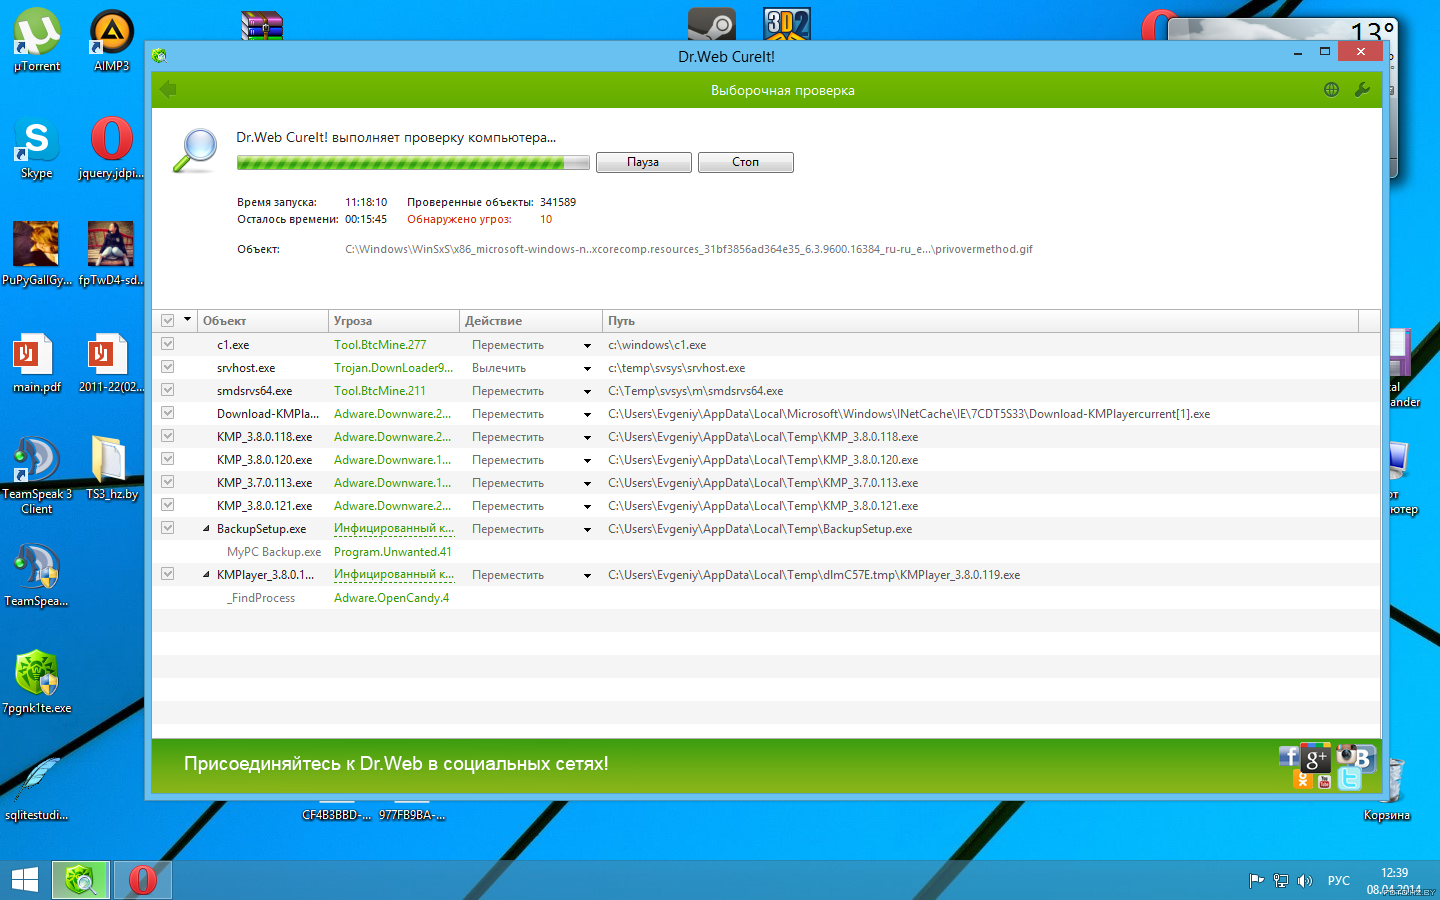Viewport: 1440px width, 900px height.
Task: Open the µTorrent desktop shortcut
Action: (x=37, y=41)
